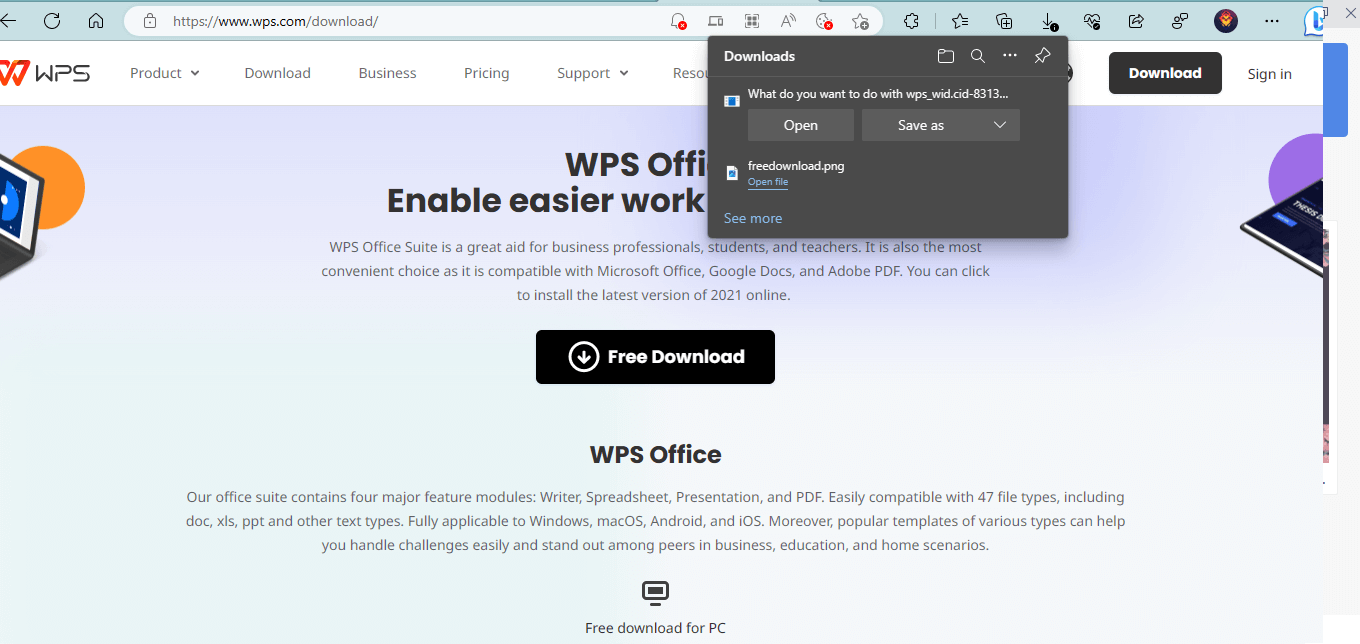
Task: Open Settings and more ellipsis menu
Action: (x=1272, y=20)
